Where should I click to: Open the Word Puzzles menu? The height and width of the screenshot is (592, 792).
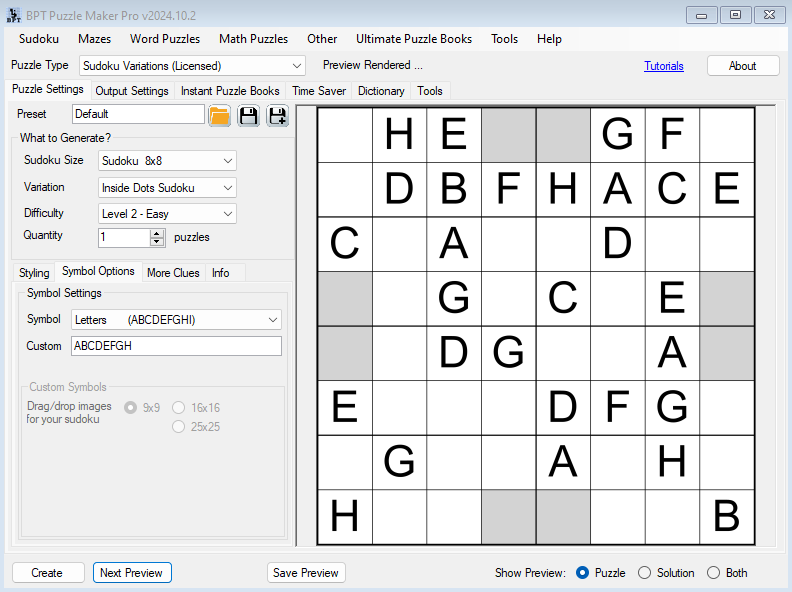pos(165,39)
